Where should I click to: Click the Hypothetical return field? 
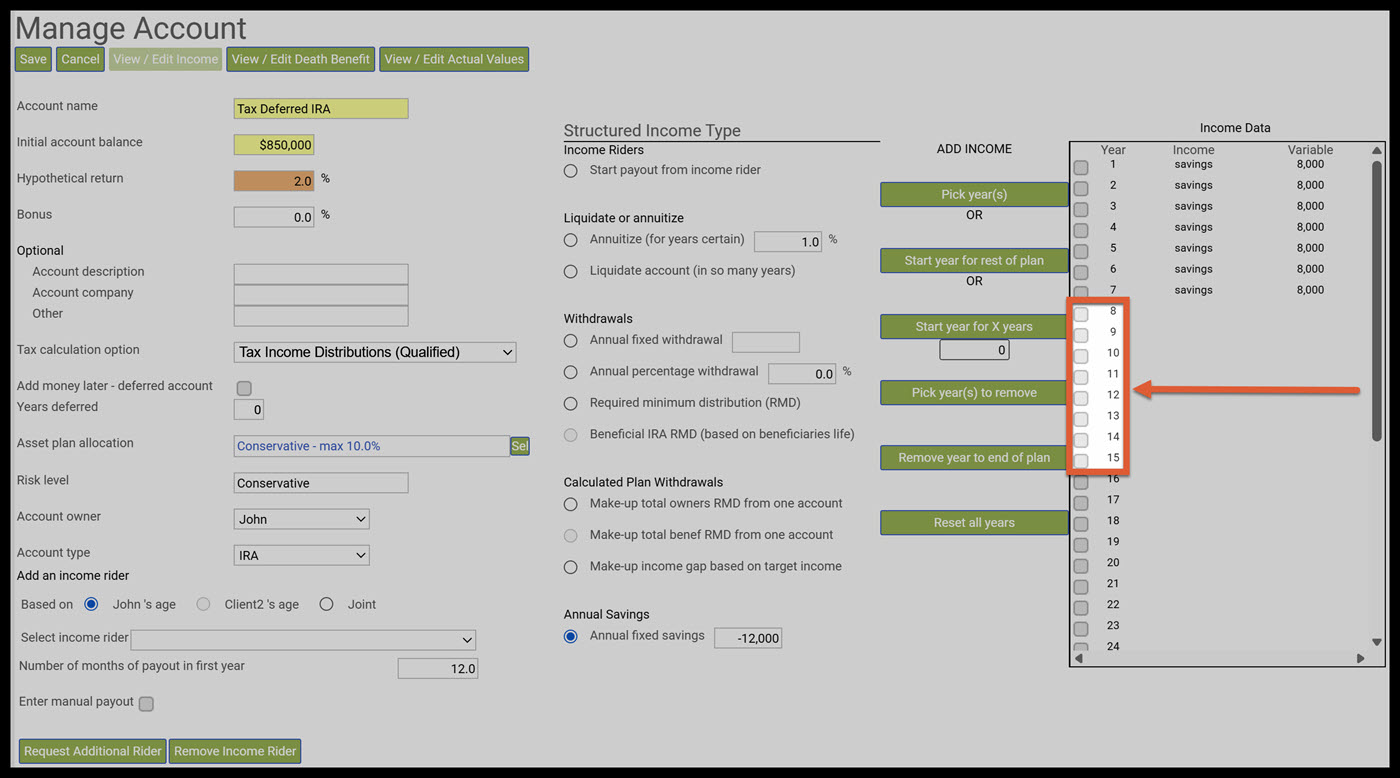(274, 181)
